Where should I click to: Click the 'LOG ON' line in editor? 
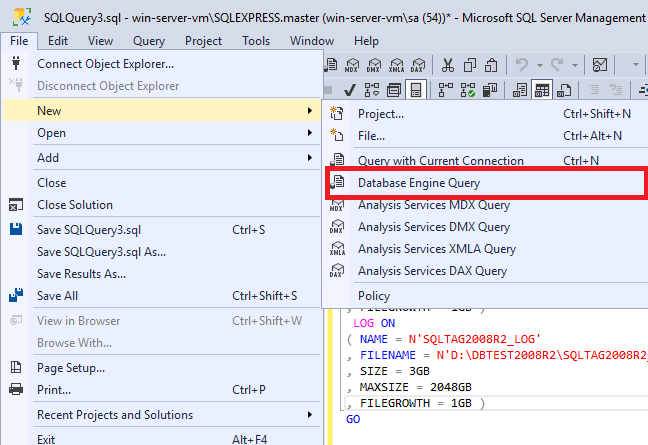point(374,323)
